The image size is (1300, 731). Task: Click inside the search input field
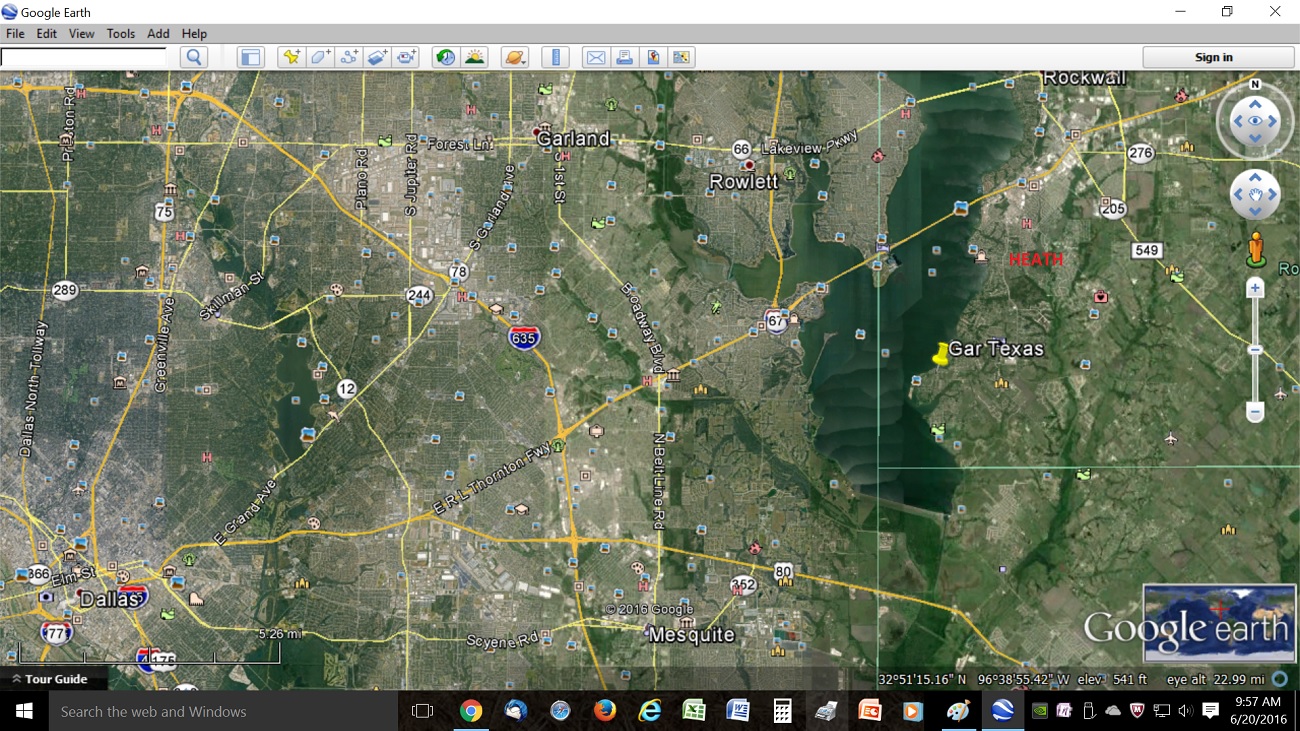point(84,57)
